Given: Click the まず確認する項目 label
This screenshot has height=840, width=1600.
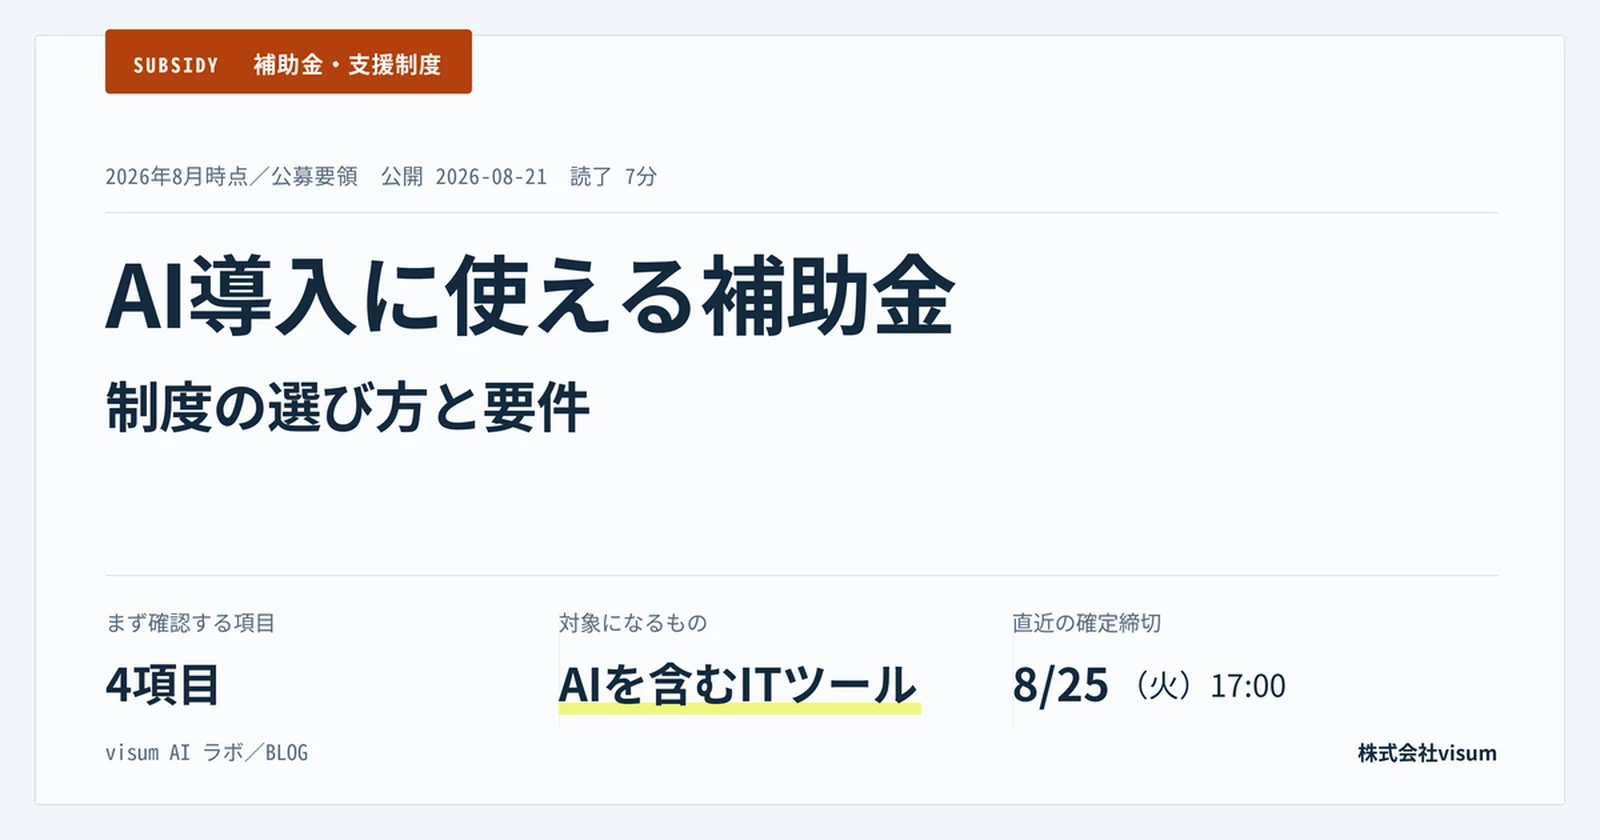Looking at the screenshot, I should click(190, 623).
